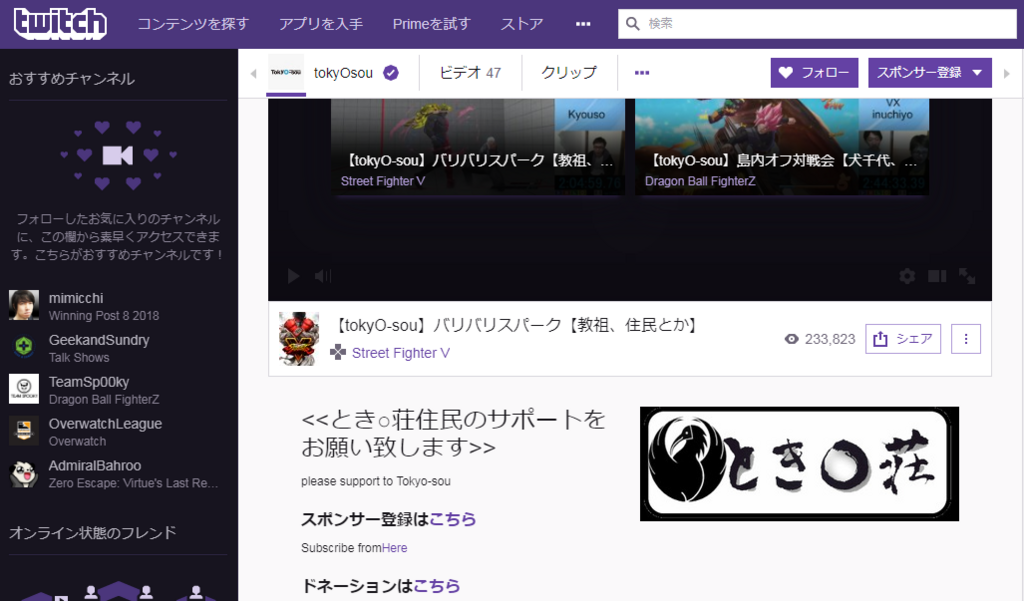Open the バリバリスパーク Street Fighter V video card
1024x601 pixels.
point(477,147)
